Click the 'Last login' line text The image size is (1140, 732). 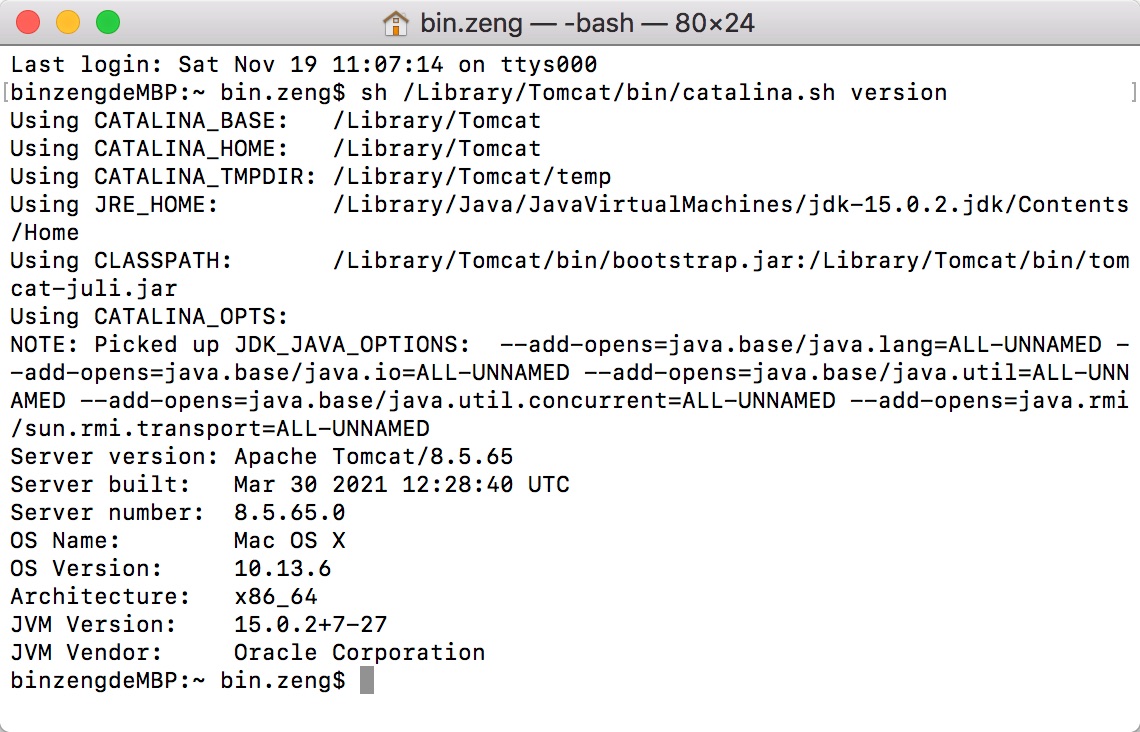tap(304, 65)
